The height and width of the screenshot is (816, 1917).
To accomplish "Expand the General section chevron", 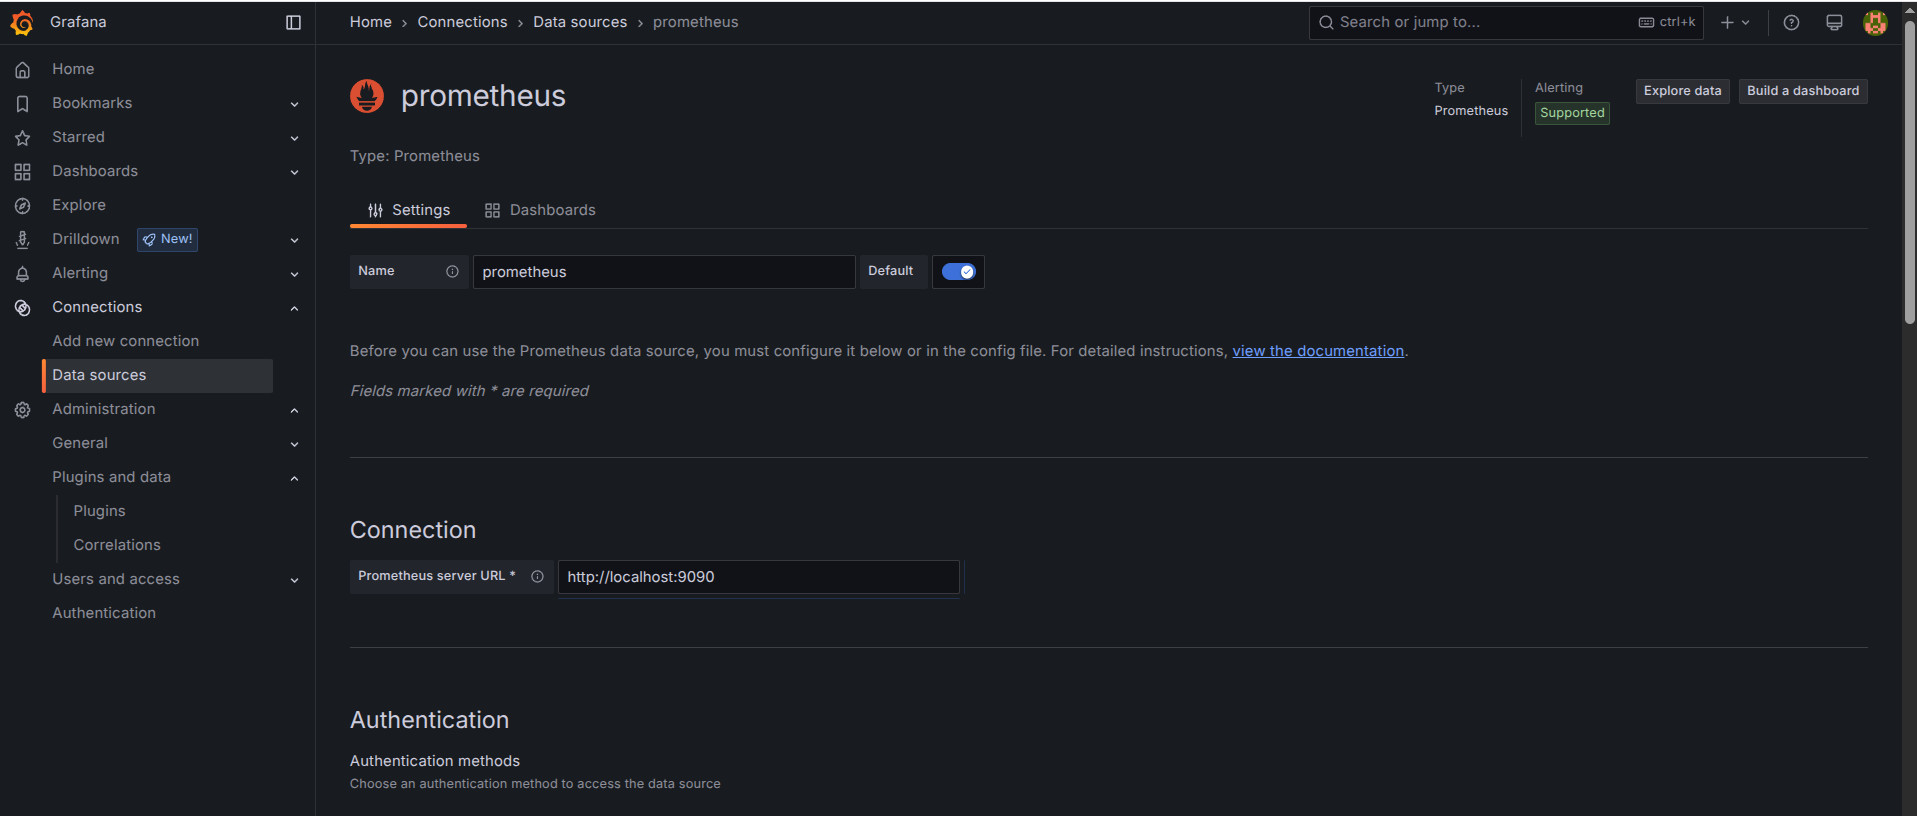I will tap(294, 444).
